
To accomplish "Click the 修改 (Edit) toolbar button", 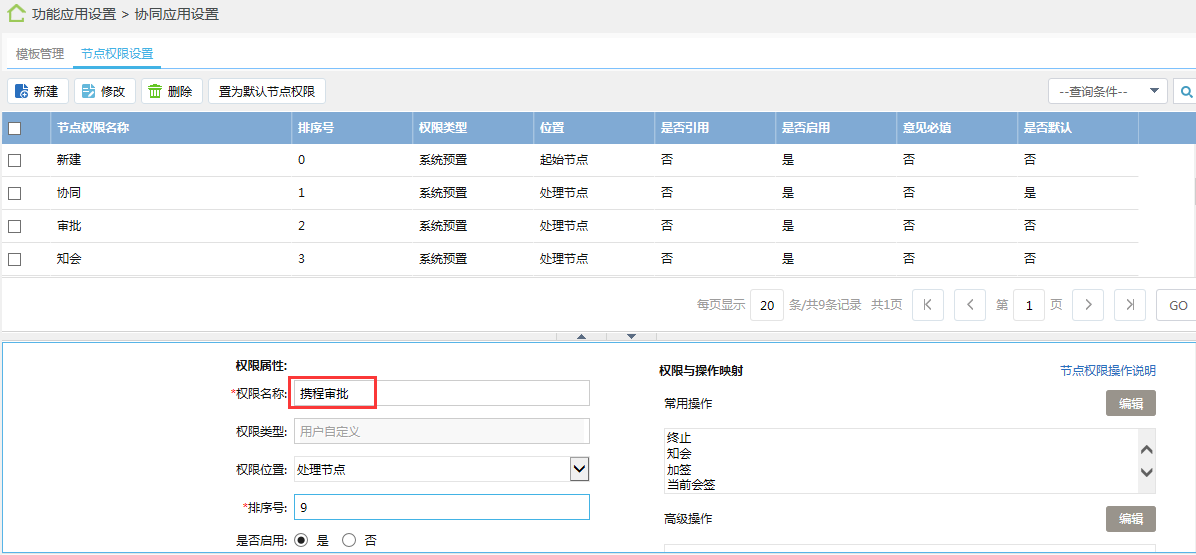I will coord(104,92).
